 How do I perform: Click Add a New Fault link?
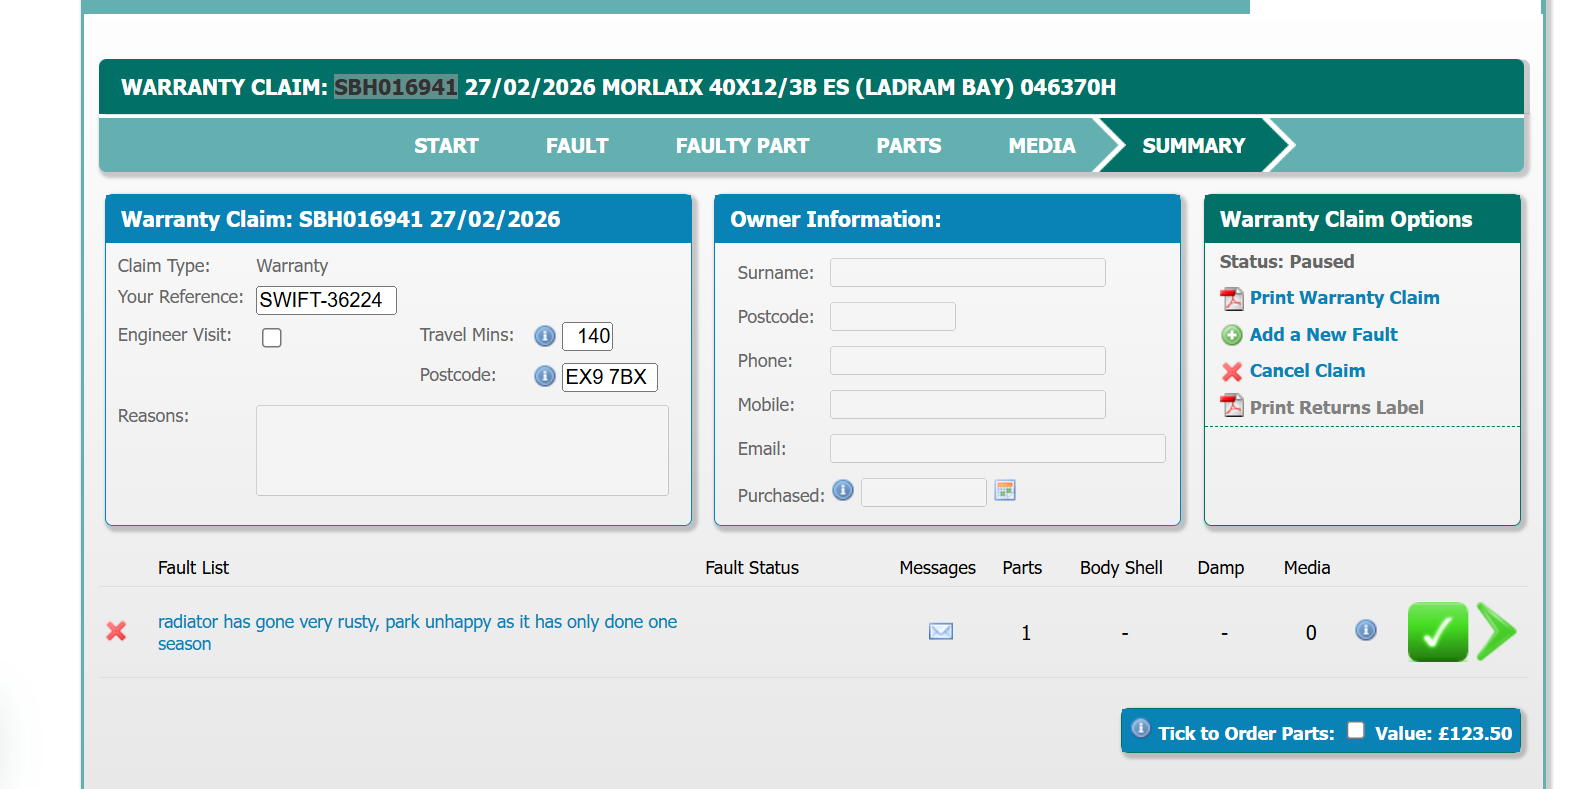pyautogui.click(x=1323, y=335)
